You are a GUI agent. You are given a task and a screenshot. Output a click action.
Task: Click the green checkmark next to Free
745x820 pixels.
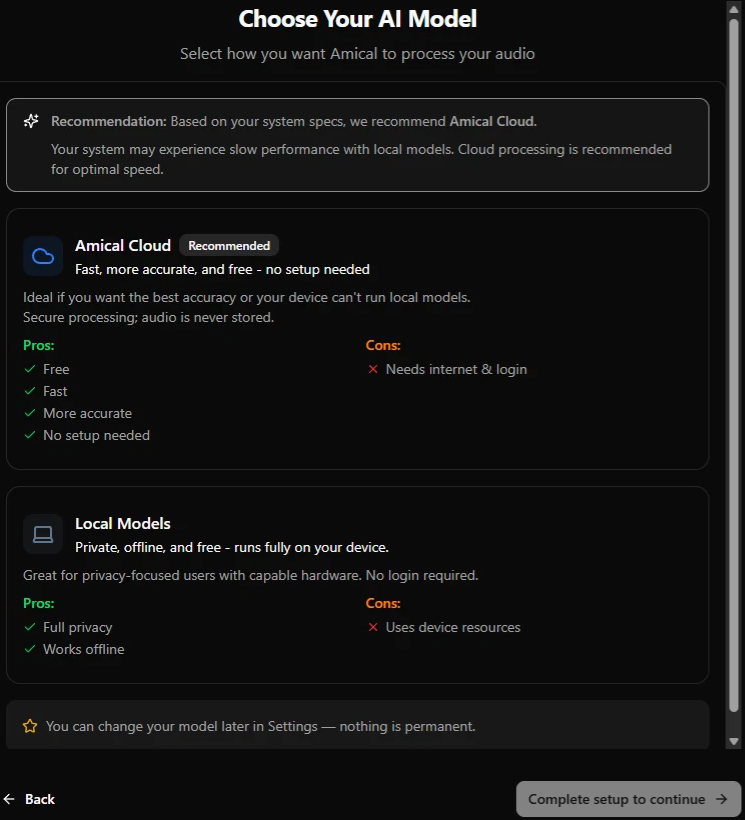point(30,369)
